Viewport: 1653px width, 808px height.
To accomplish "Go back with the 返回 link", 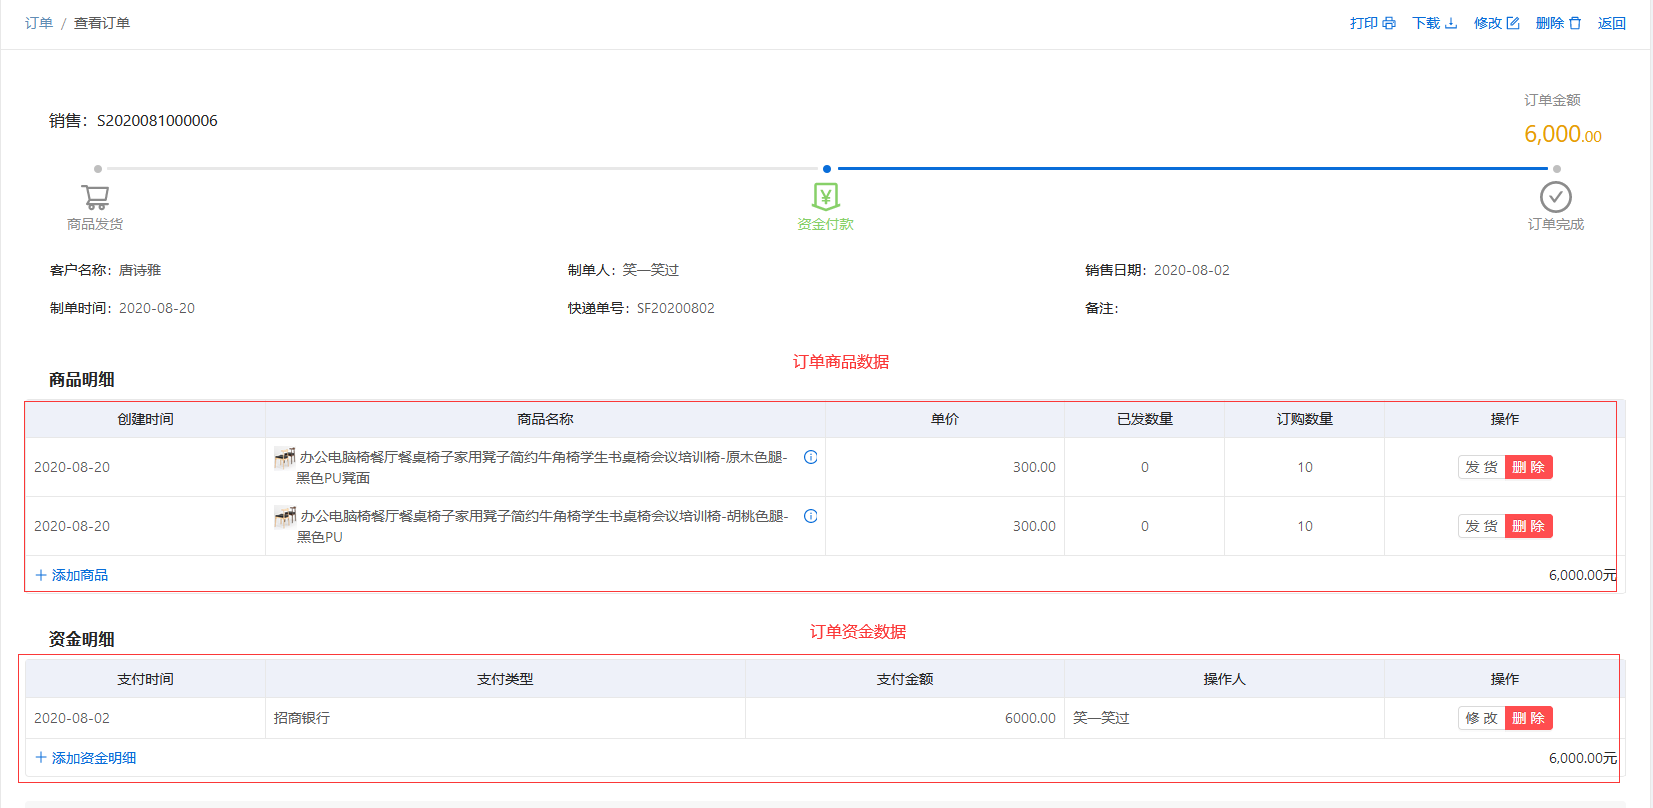I will click(1612, 23).
